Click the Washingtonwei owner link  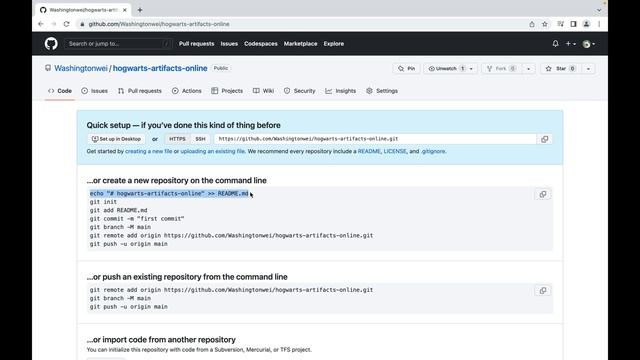coord(81,68)
